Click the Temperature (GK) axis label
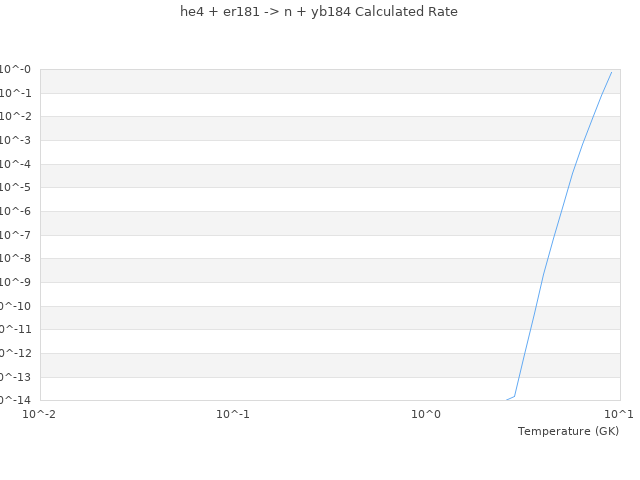The image size is (640, 480). point(568,431)
